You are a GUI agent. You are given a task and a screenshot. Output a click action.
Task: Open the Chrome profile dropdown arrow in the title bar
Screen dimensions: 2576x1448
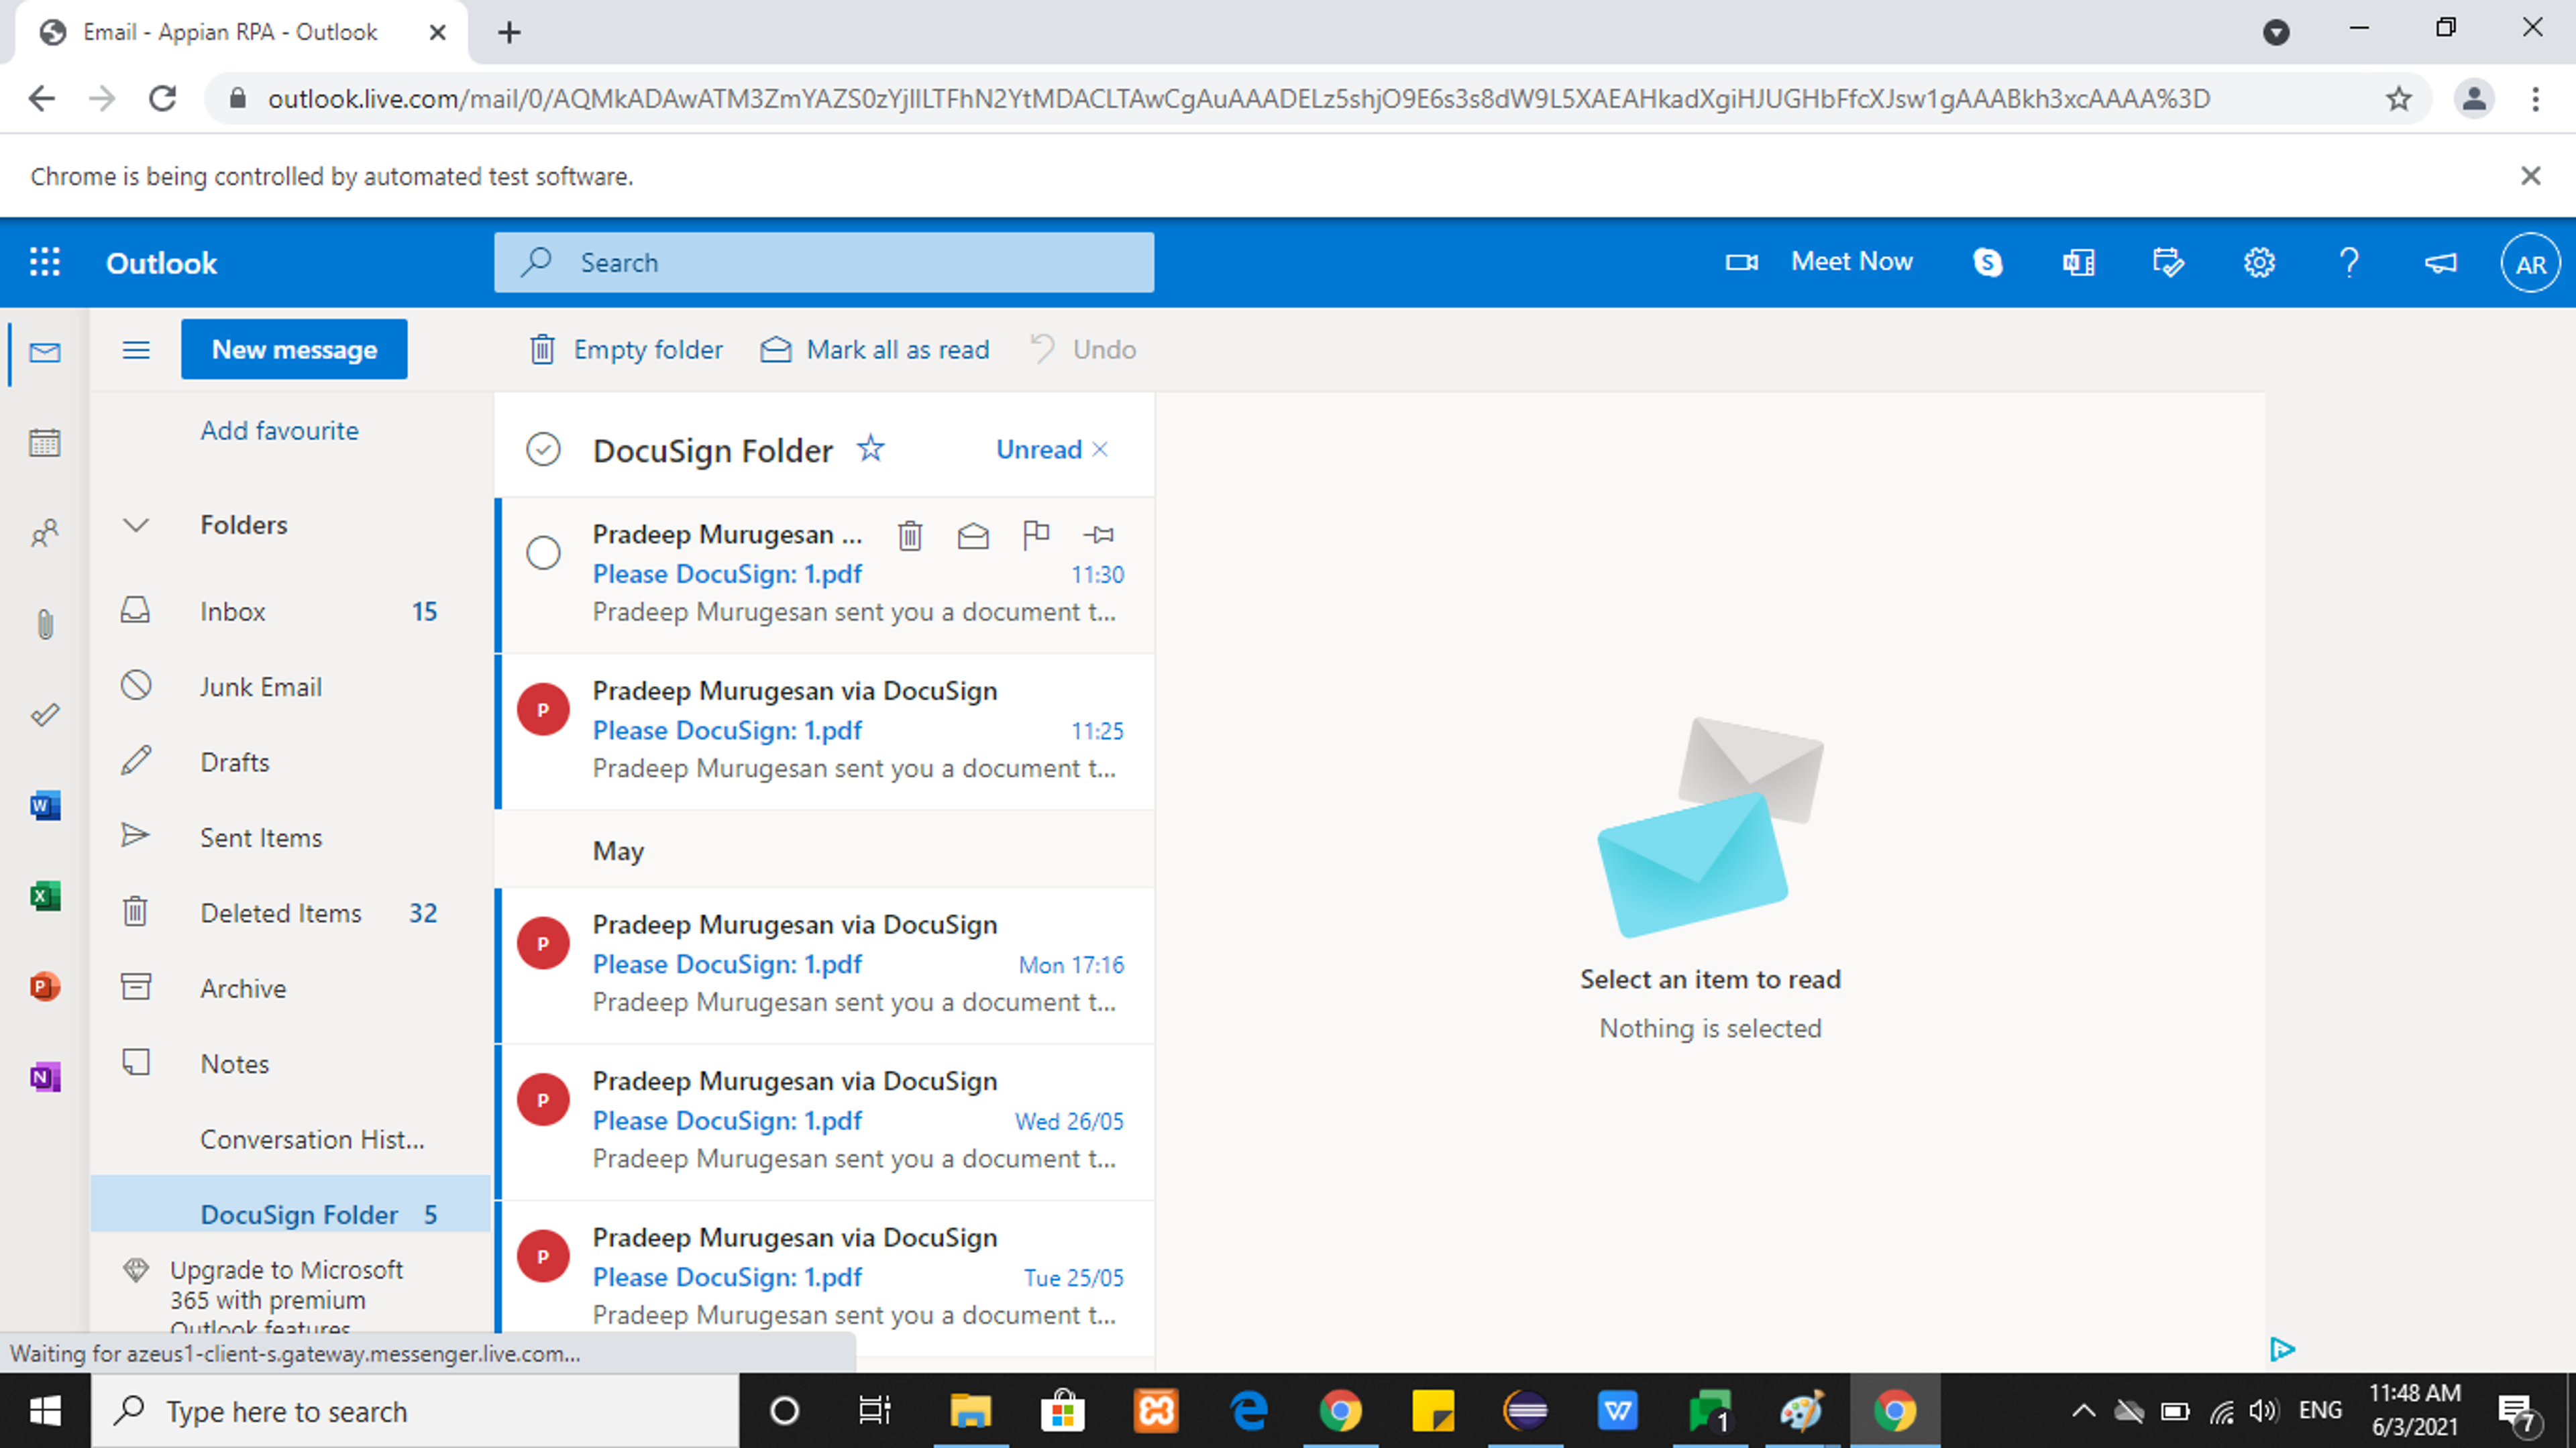pyautogui.click(x=2276, y=32)
